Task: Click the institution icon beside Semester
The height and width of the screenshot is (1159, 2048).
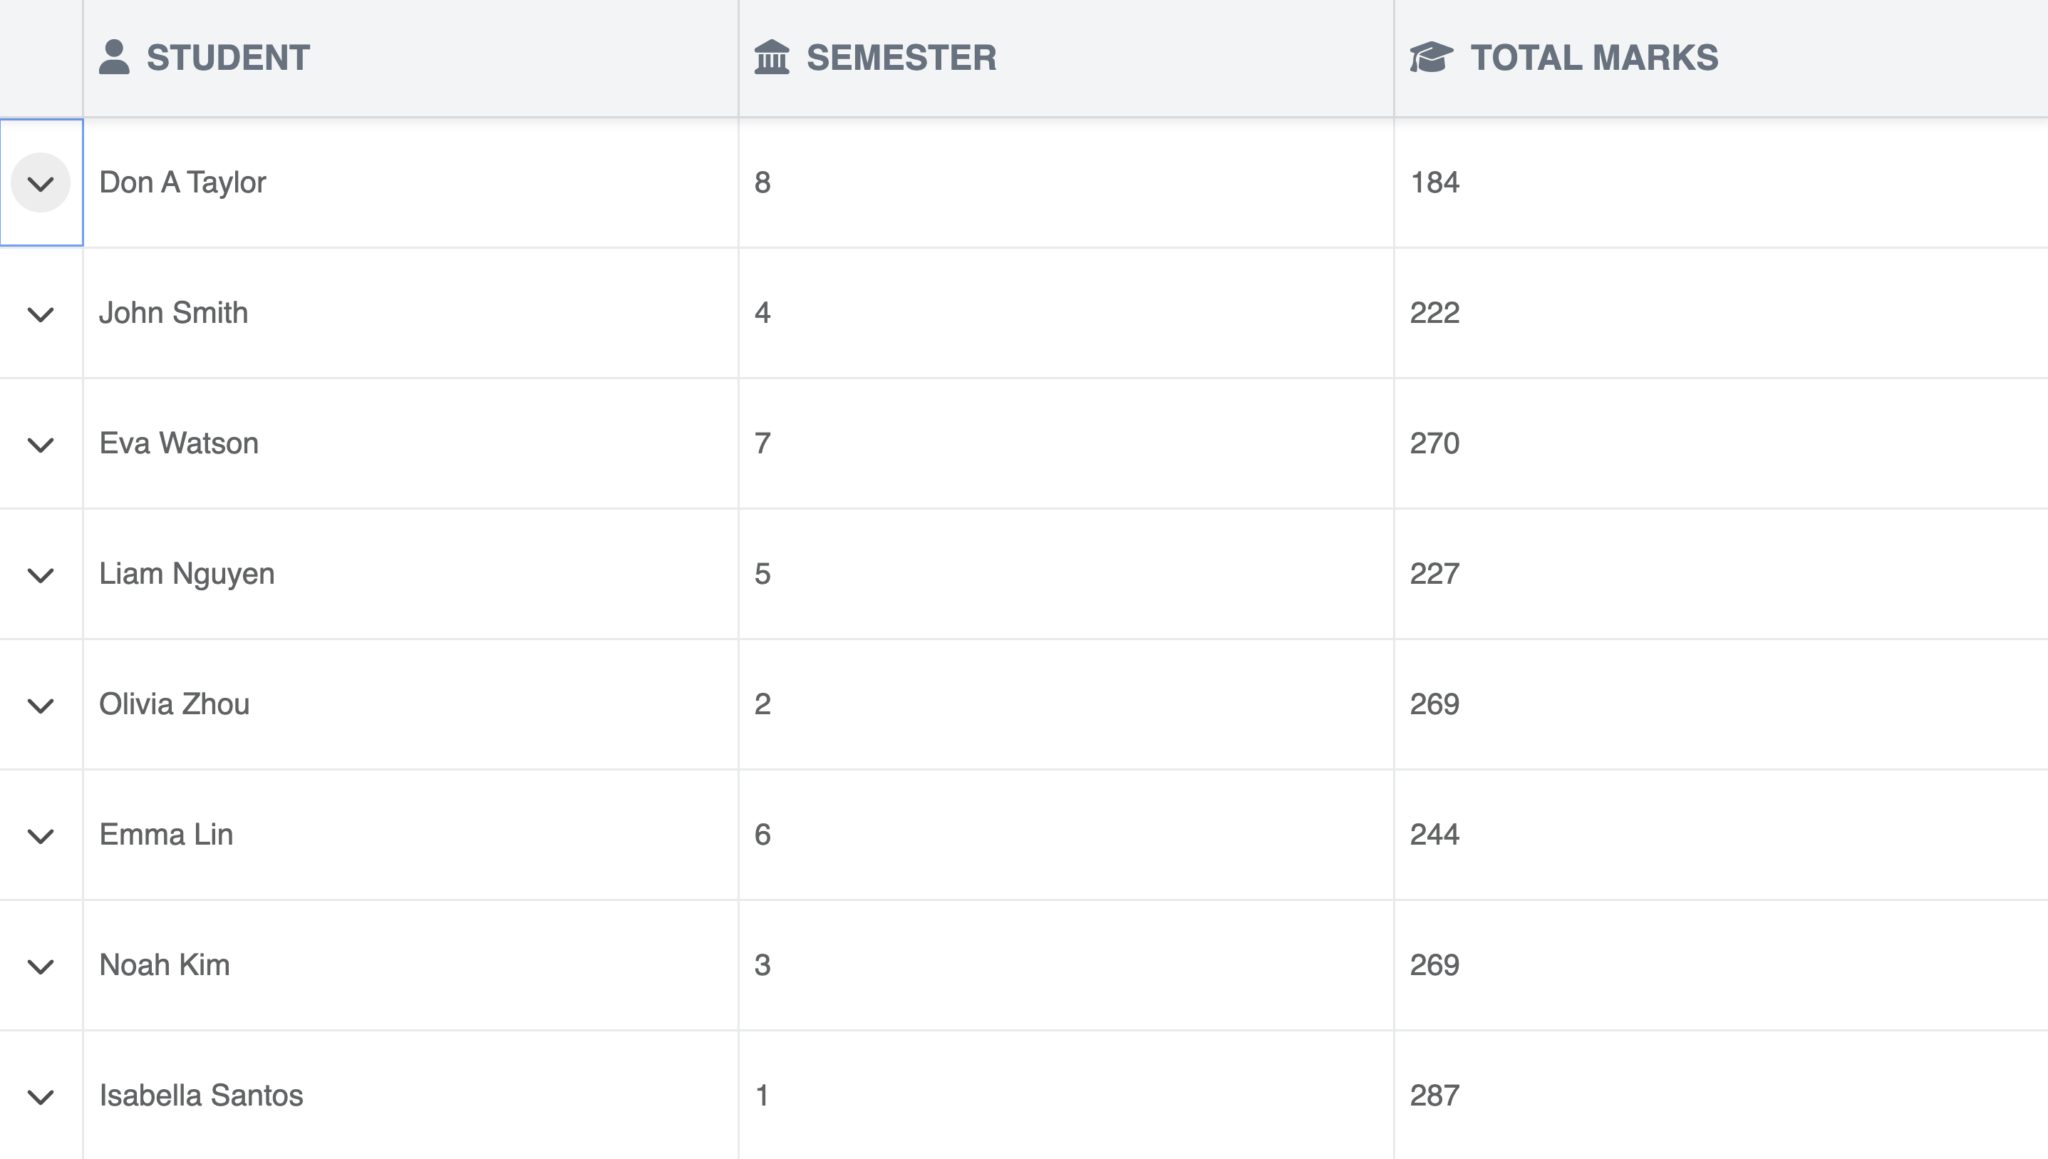Action: (771, 57)
